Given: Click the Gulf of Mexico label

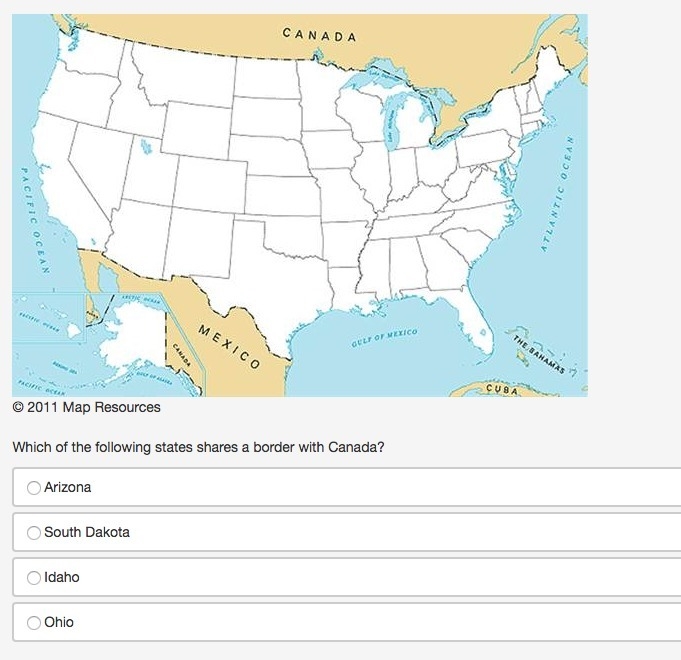Looking at the screenshot, I should (384, 338).
